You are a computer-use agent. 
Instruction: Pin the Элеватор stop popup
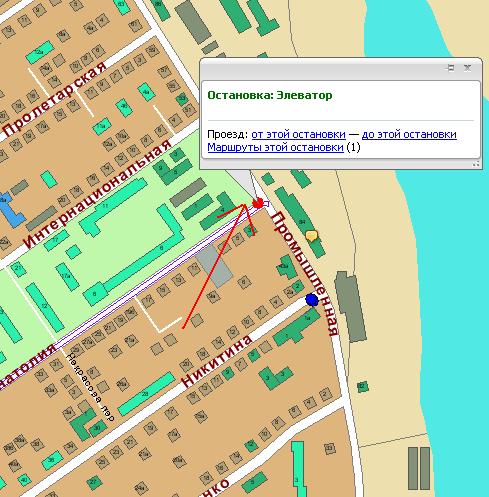tap(450, 68)
